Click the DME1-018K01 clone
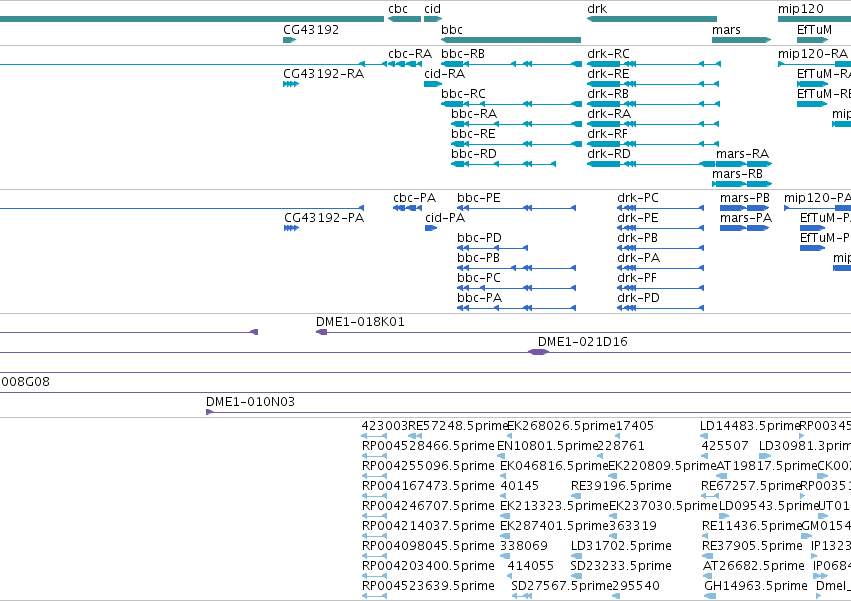 click(x=583, y=332)
